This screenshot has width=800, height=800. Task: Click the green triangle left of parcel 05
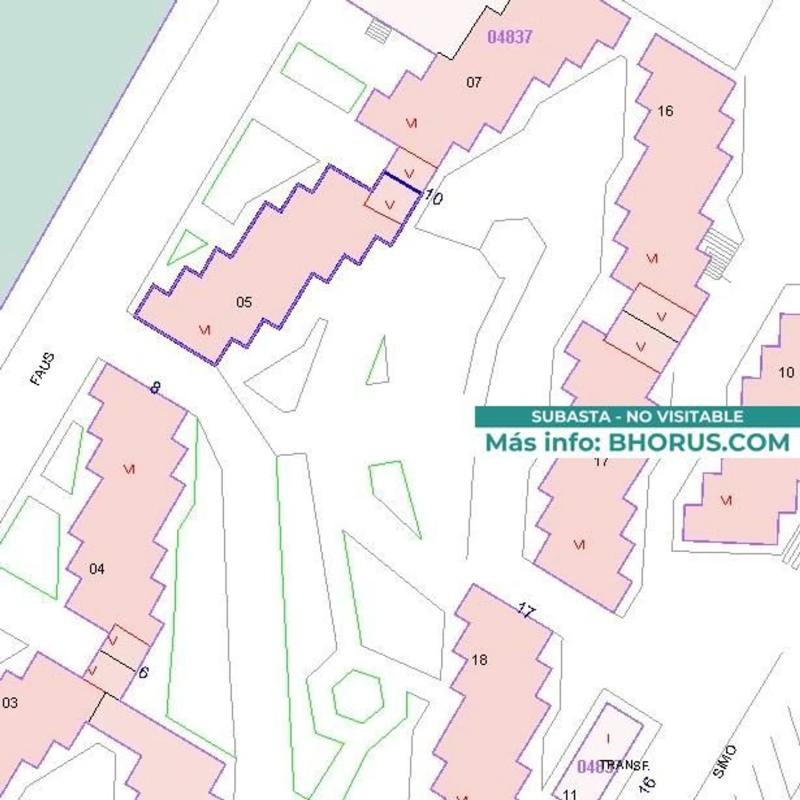(x=185, y=247)
